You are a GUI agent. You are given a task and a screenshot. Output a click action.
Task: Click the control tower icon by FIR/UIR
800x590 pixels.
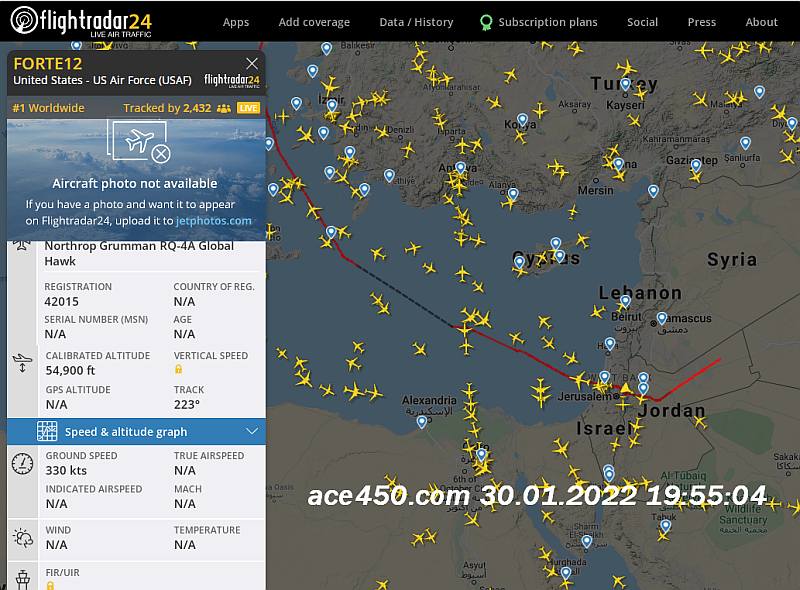pyautogui.click(x=22, y=579)
